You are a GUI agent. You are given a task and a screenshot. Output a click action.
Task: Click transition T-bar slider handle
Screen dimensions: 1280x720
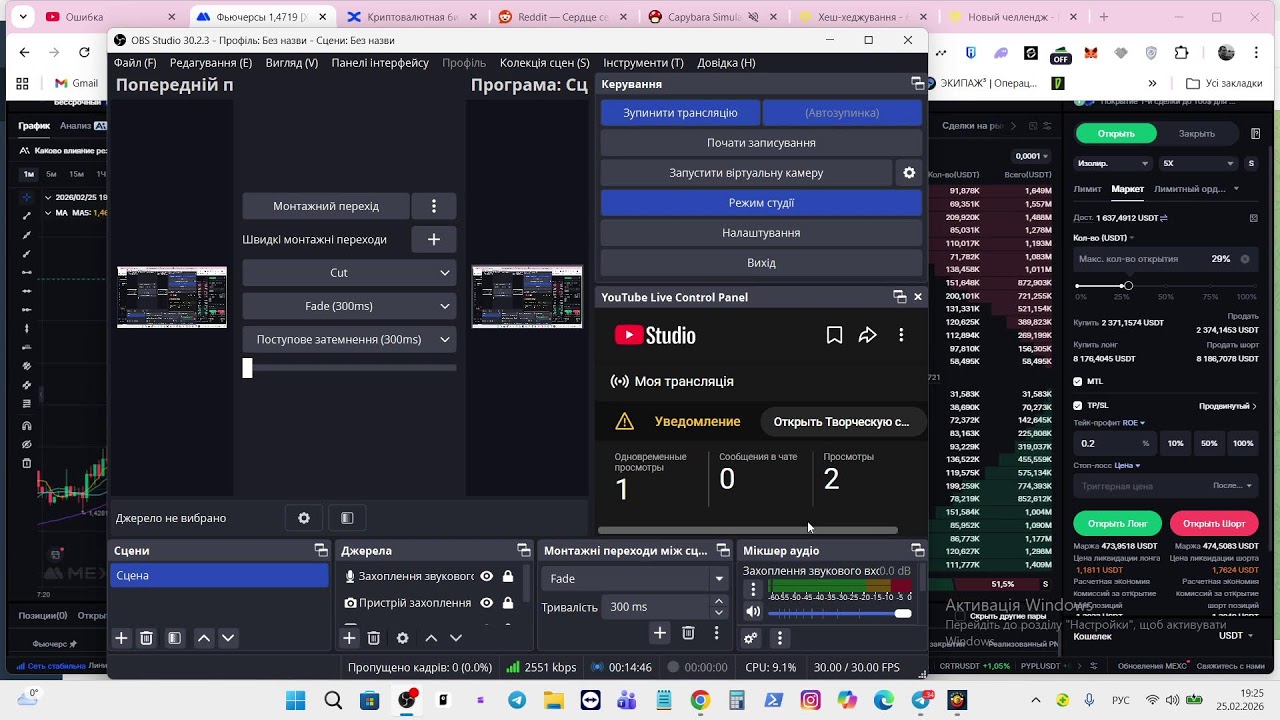tap(248, 368)
